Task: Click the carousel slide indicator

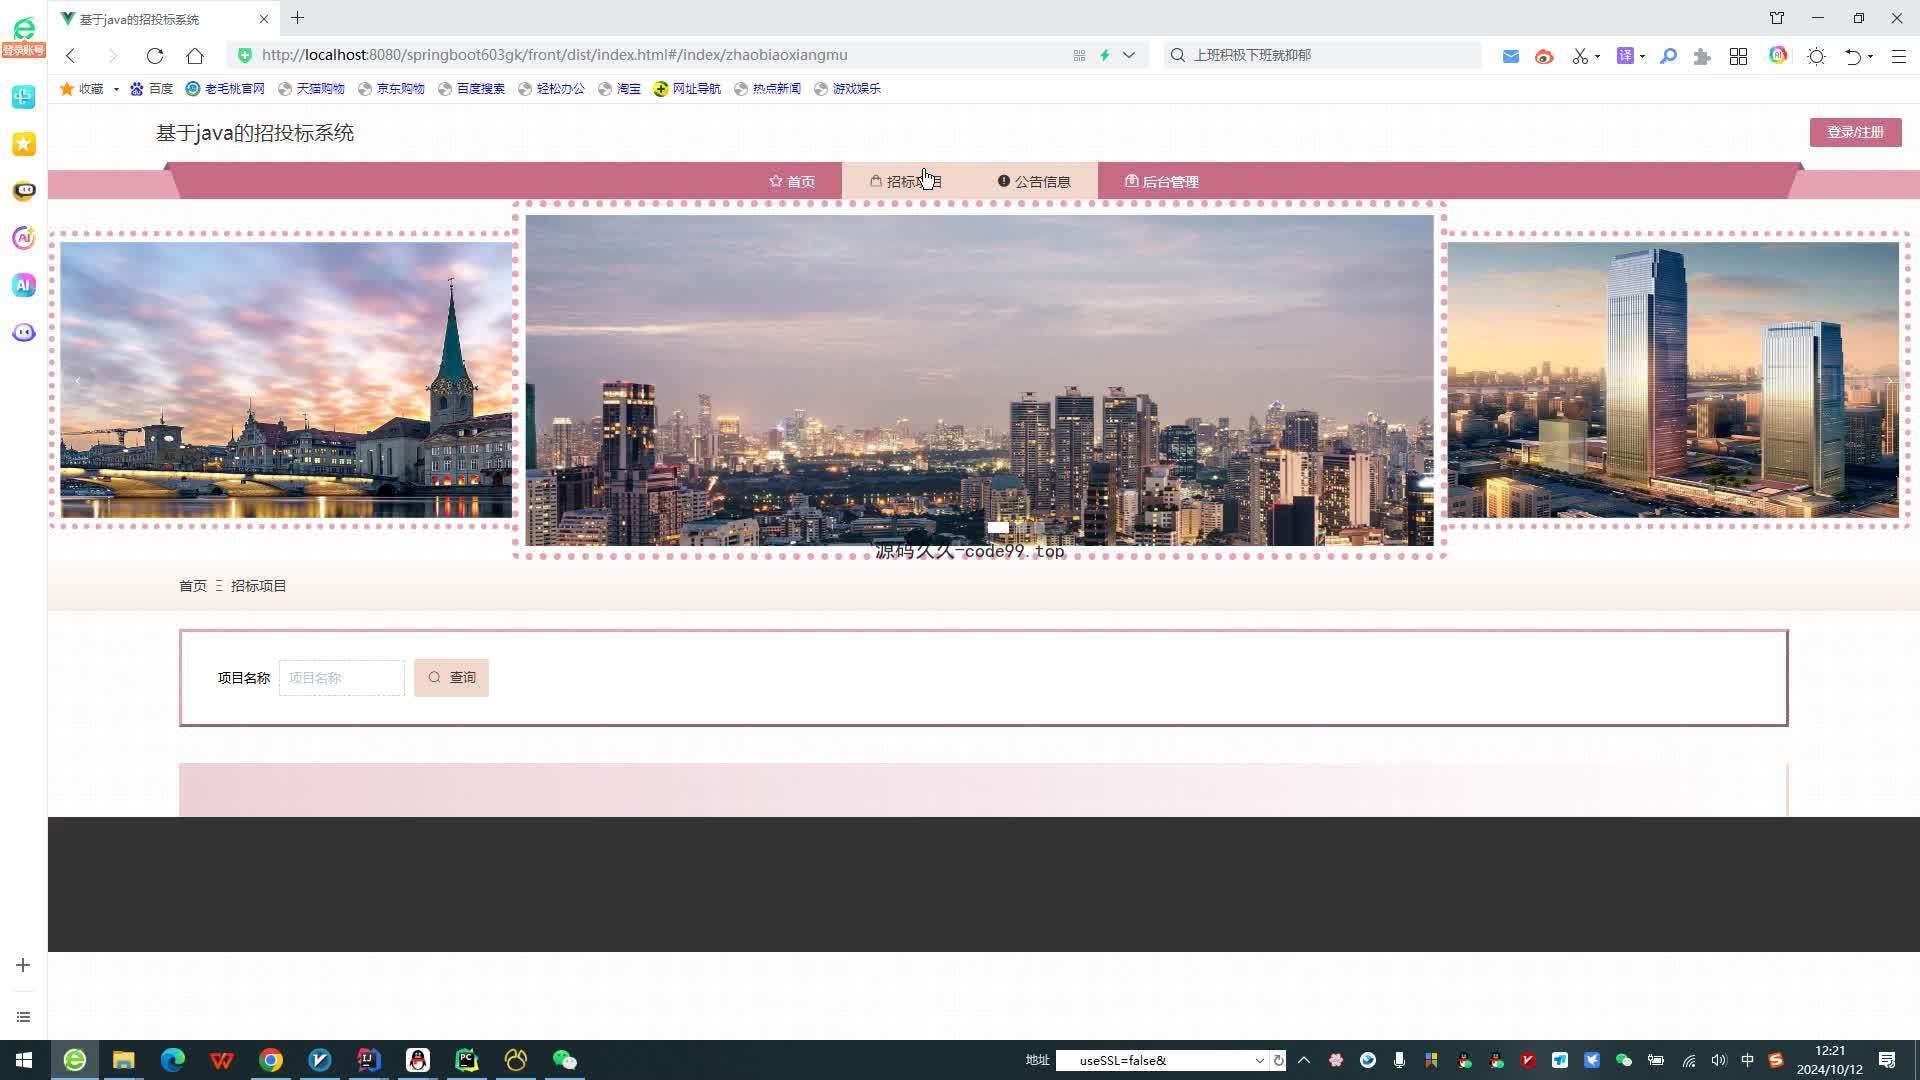Action: 998,527
